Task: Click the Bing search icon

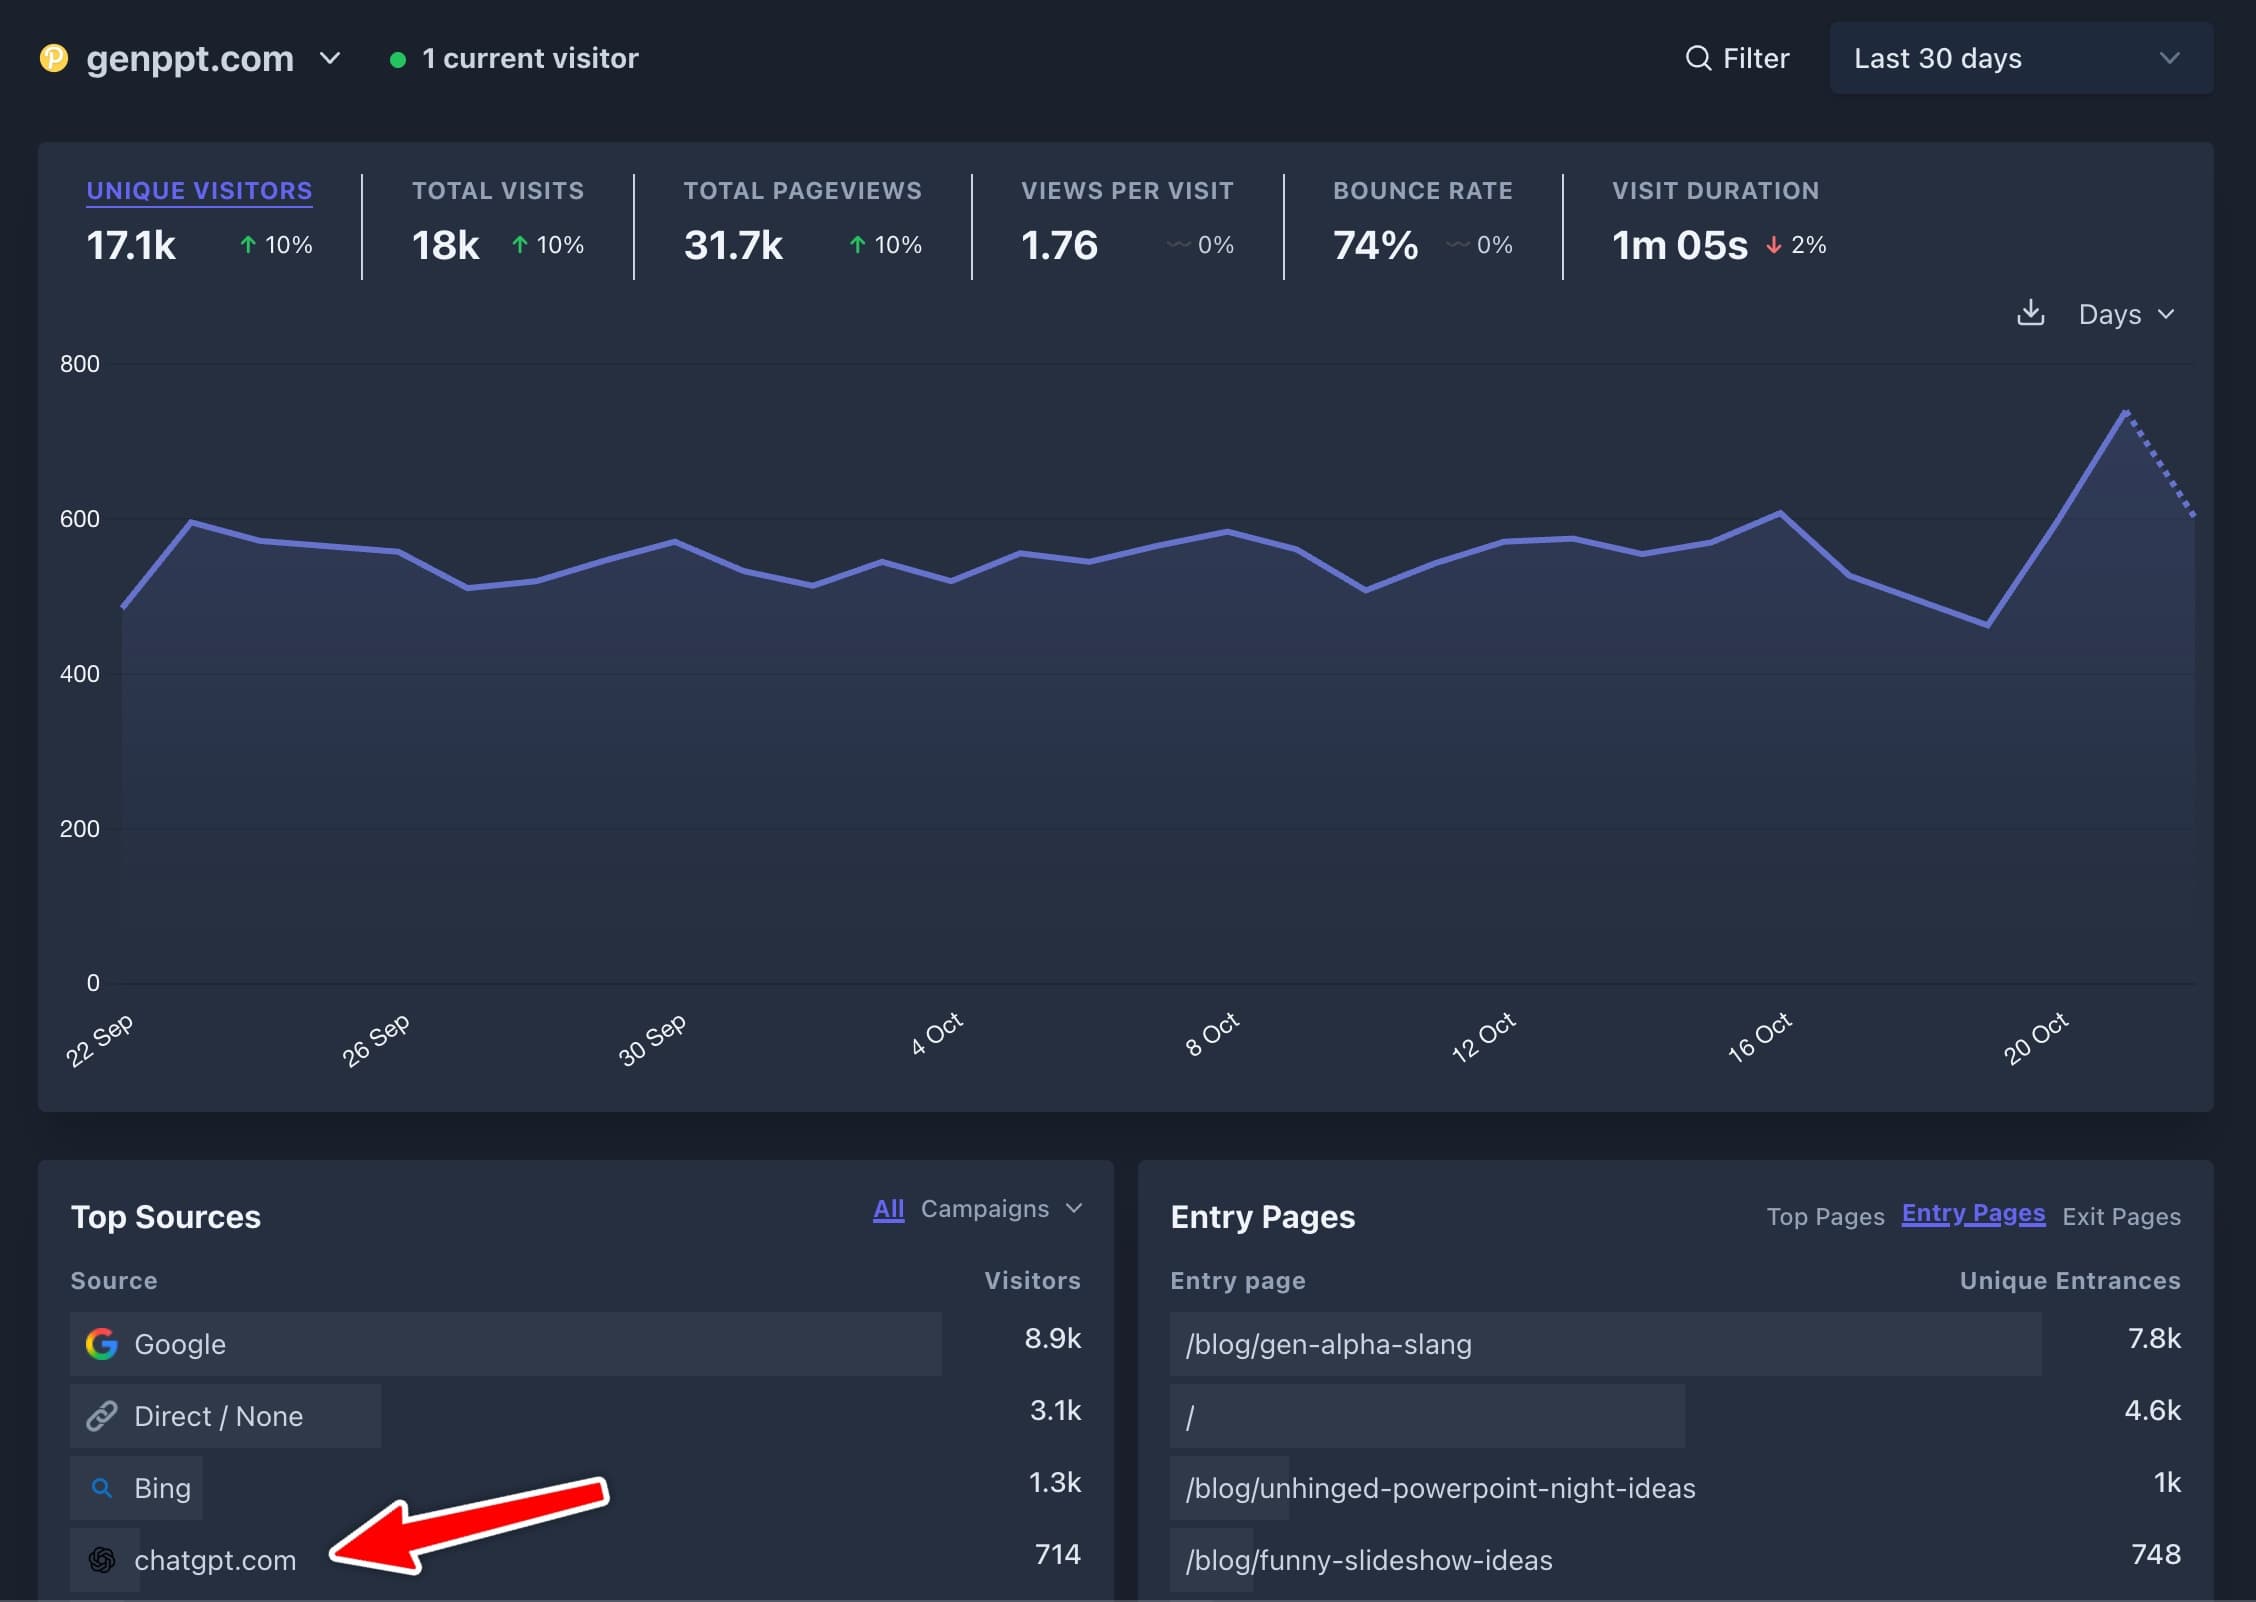Action: pos(102,1488)
